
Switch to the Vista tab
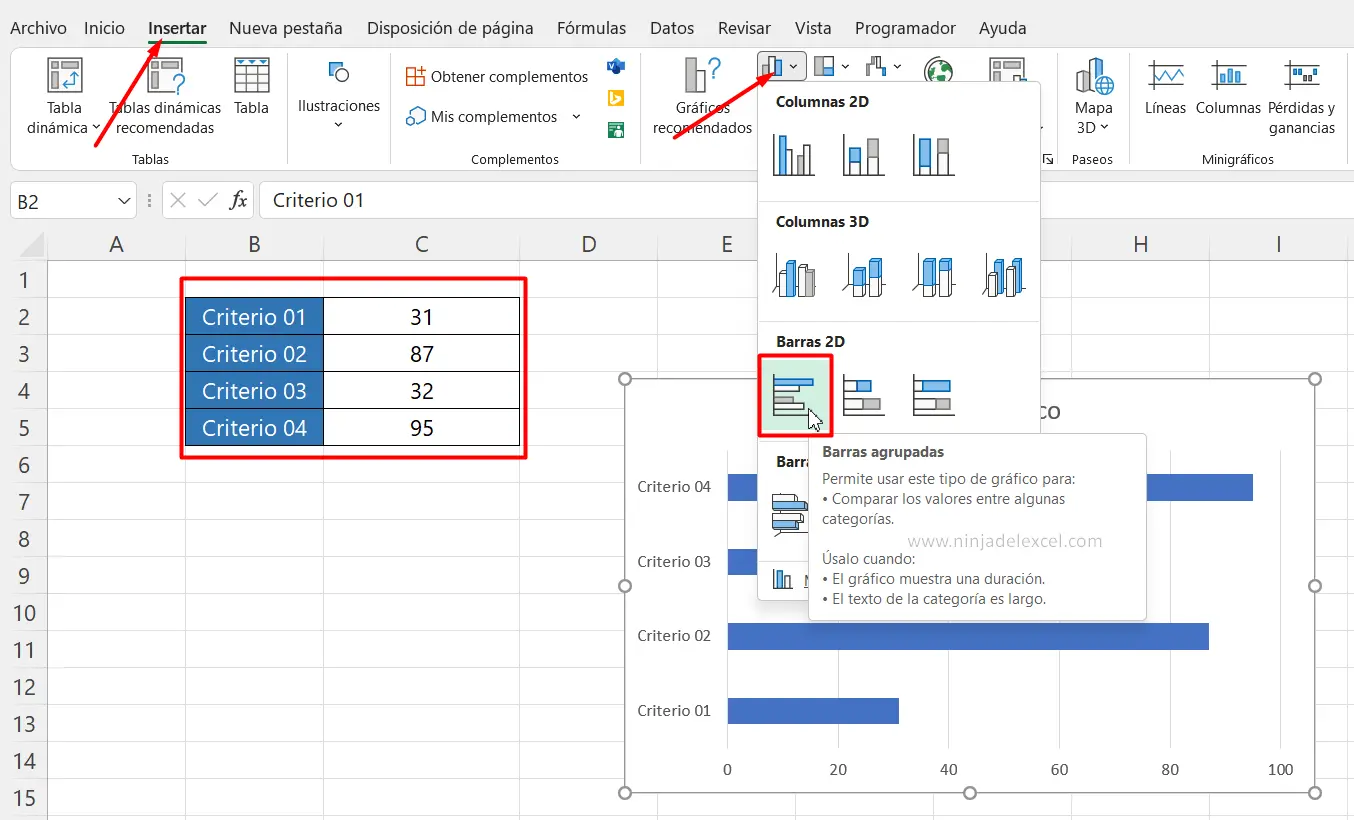click(x=813, y=28)
